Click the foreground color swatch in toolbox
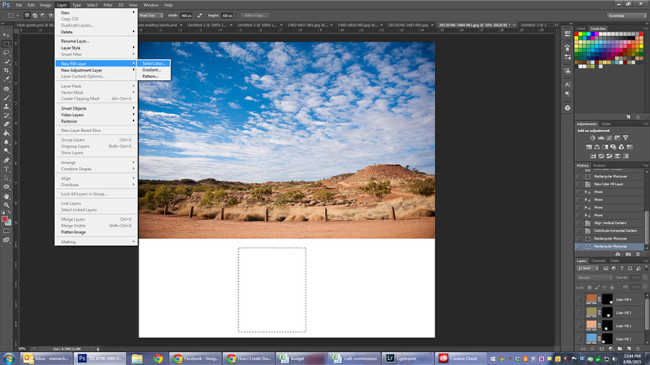 pos(5,219)
